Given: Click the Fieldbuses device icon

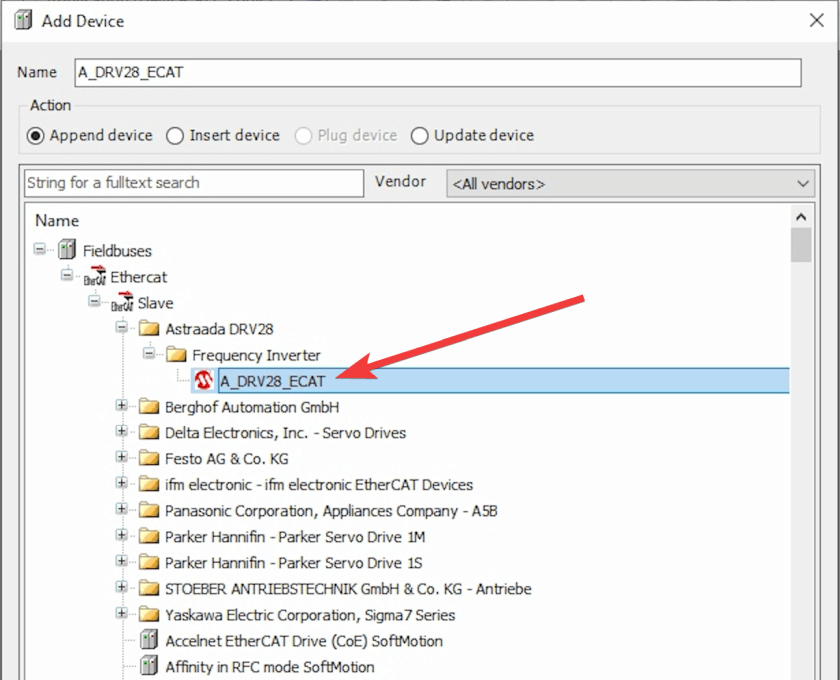Looking at the screenshot, I should click(x=67, y=250).
